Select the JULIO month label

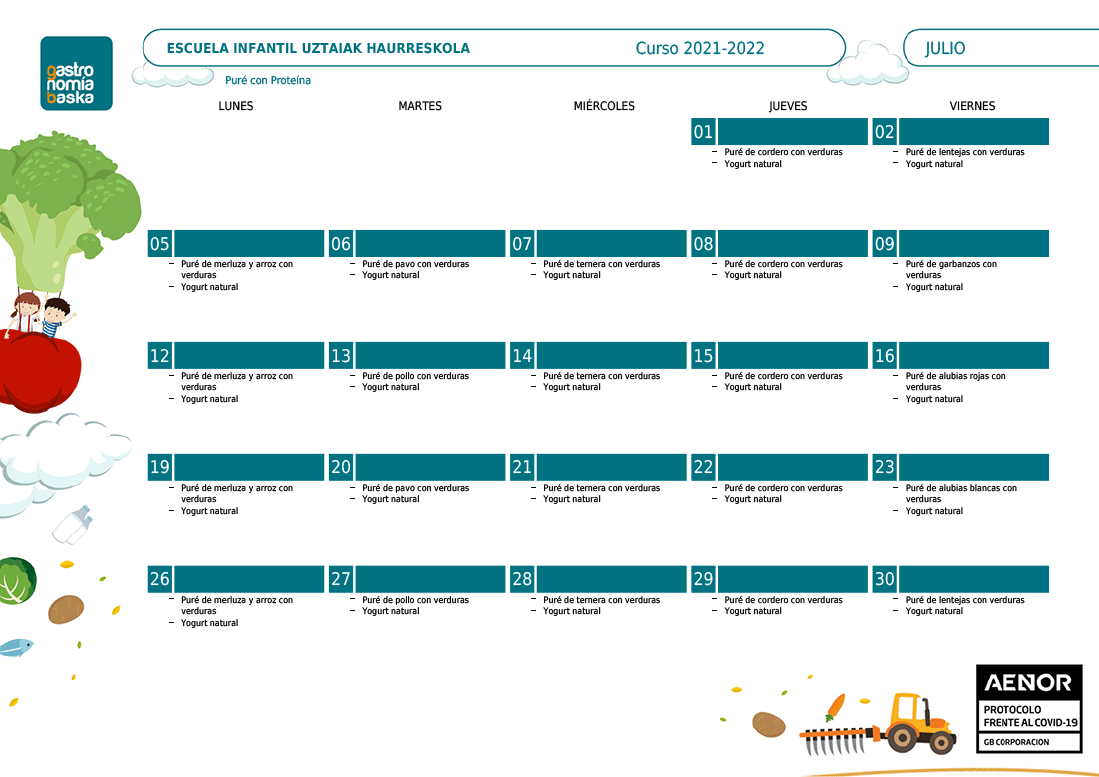pos(945,48)
